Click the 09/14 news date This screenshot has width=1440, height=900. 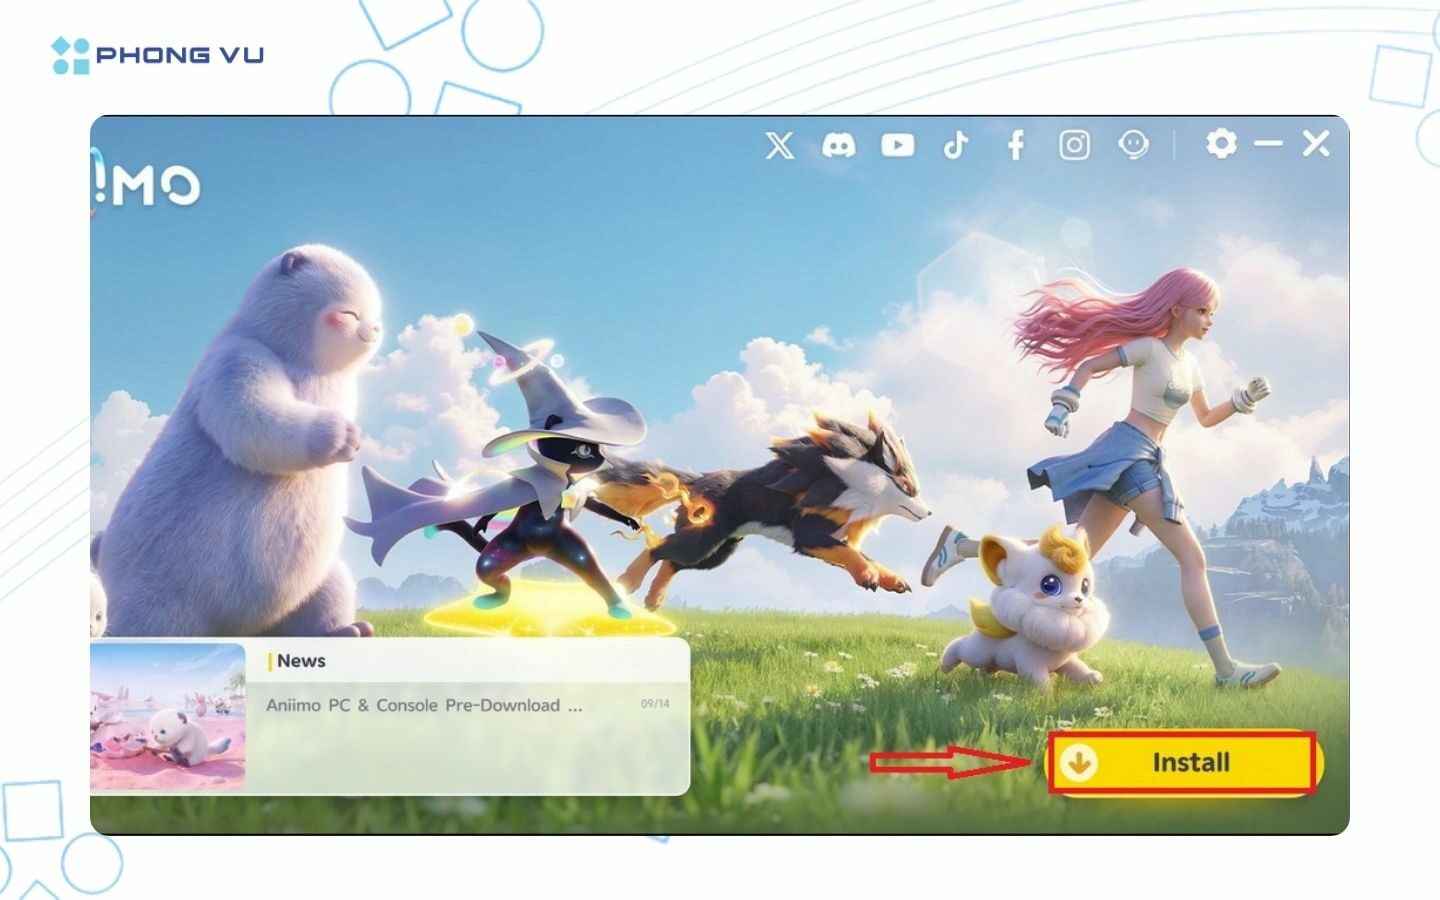(655, 704)
